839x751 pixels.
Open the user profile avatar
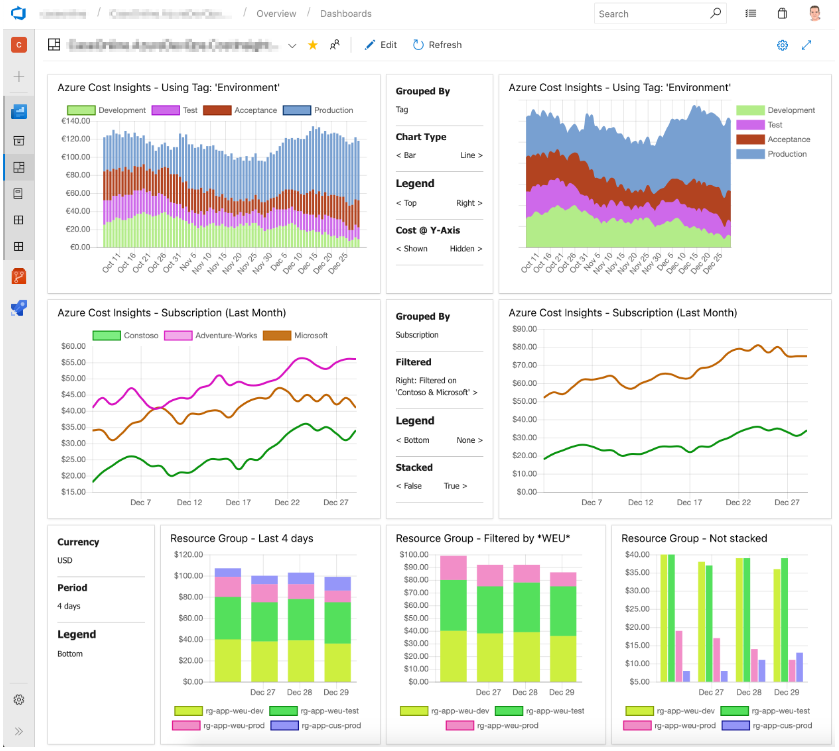(x=815, y=13)
